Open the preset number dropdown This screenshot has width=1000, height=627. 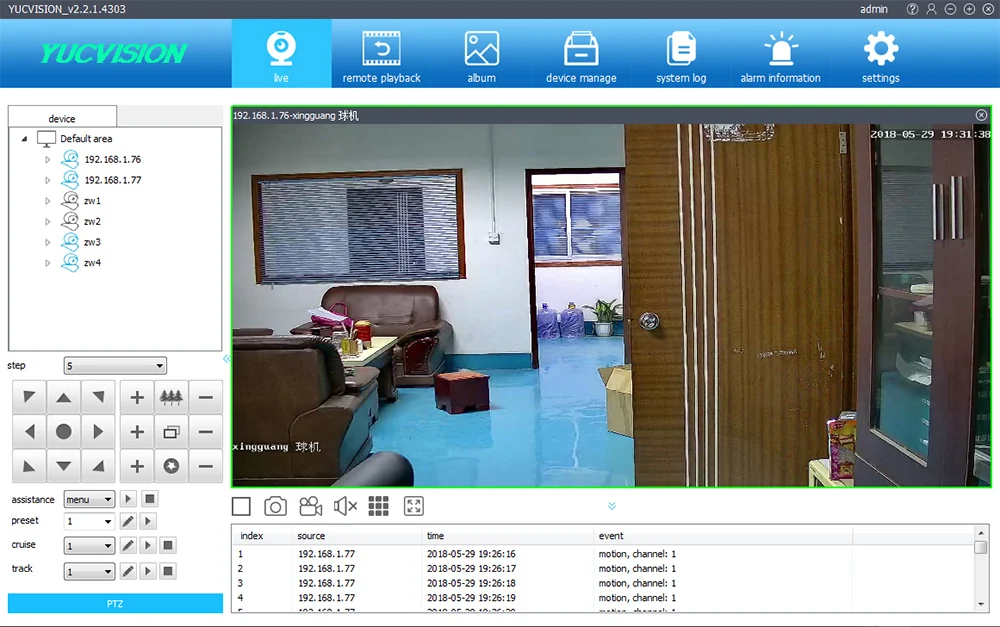[89, 521]
